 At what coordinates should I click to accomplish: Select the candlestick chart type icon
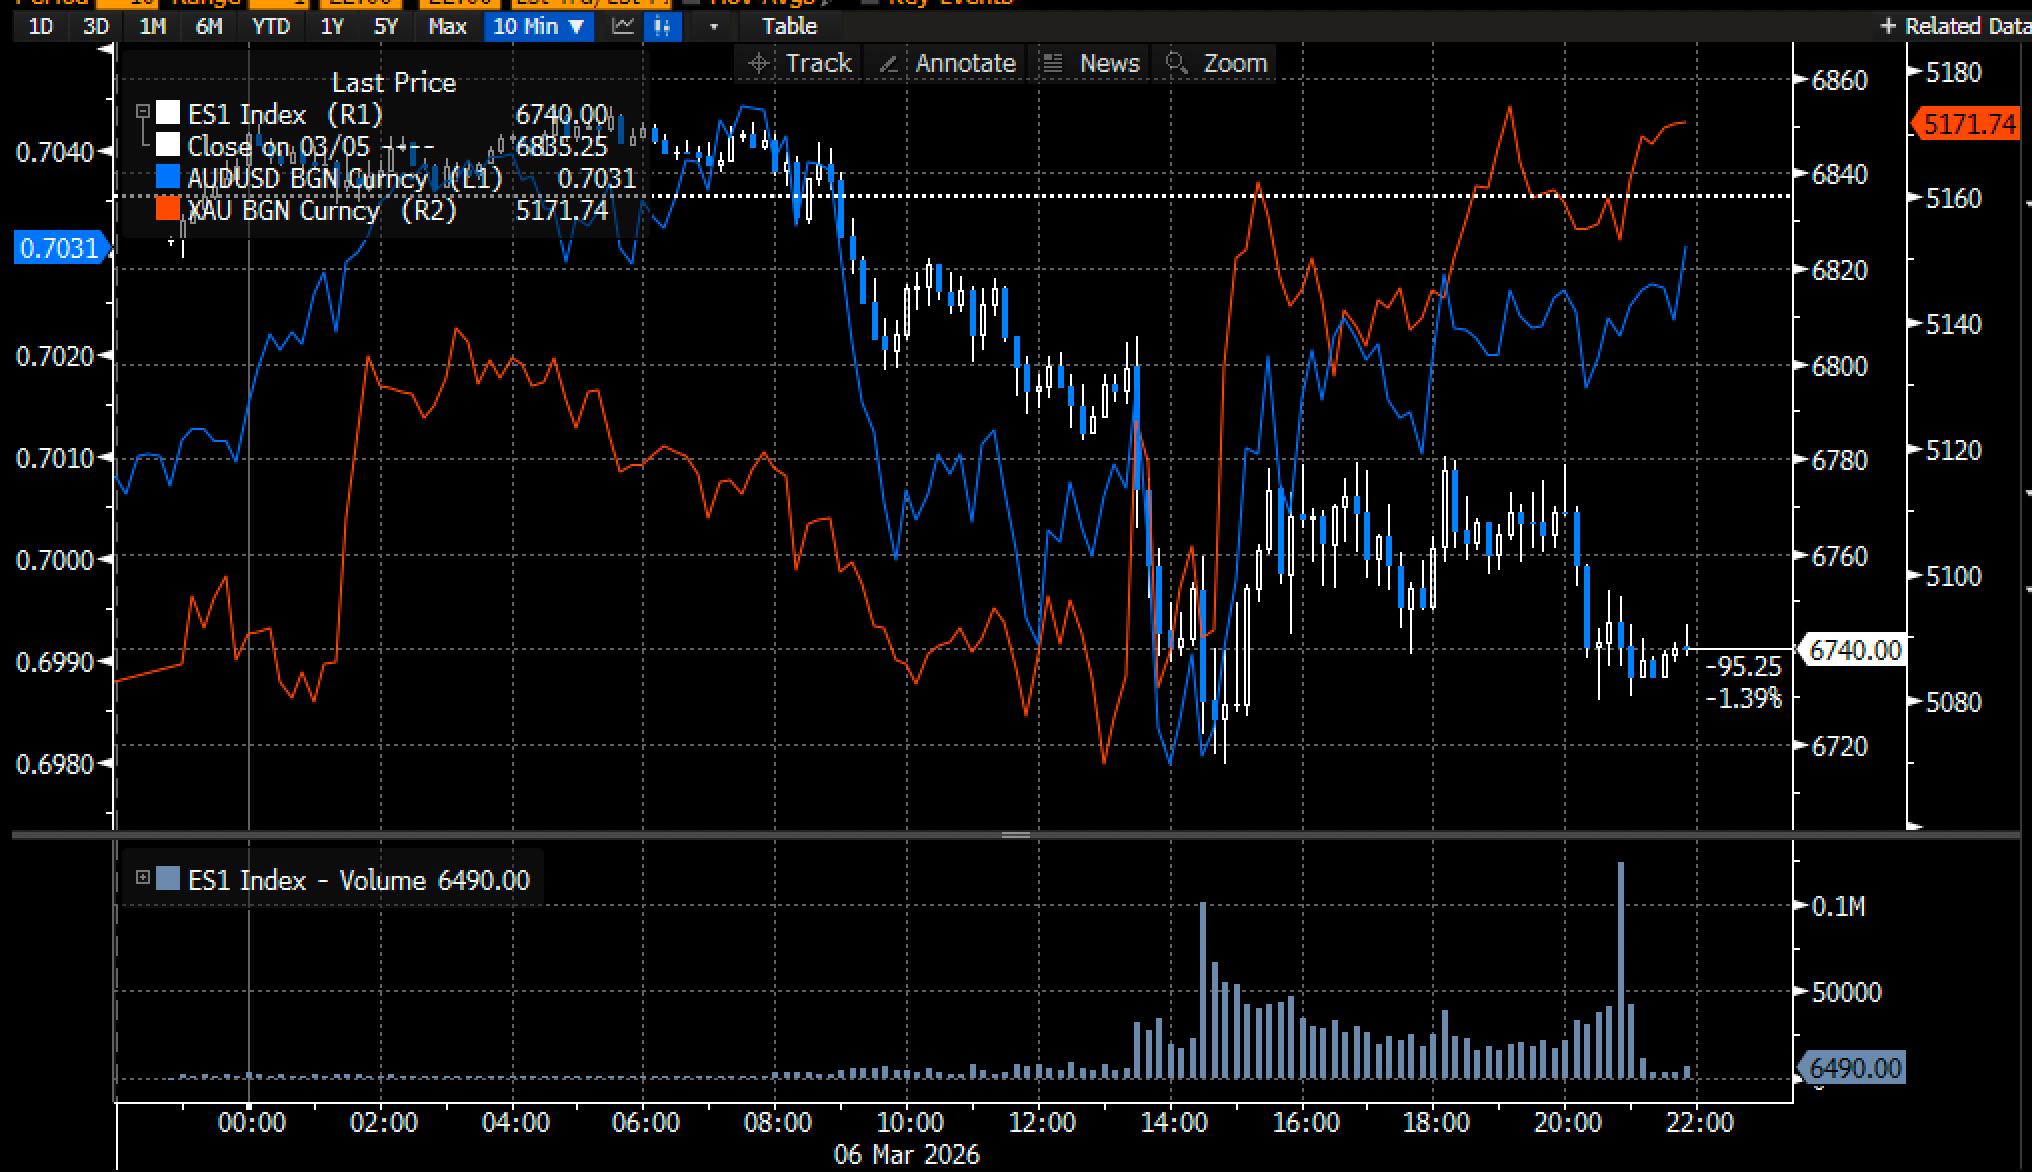(x=661, y=27)
